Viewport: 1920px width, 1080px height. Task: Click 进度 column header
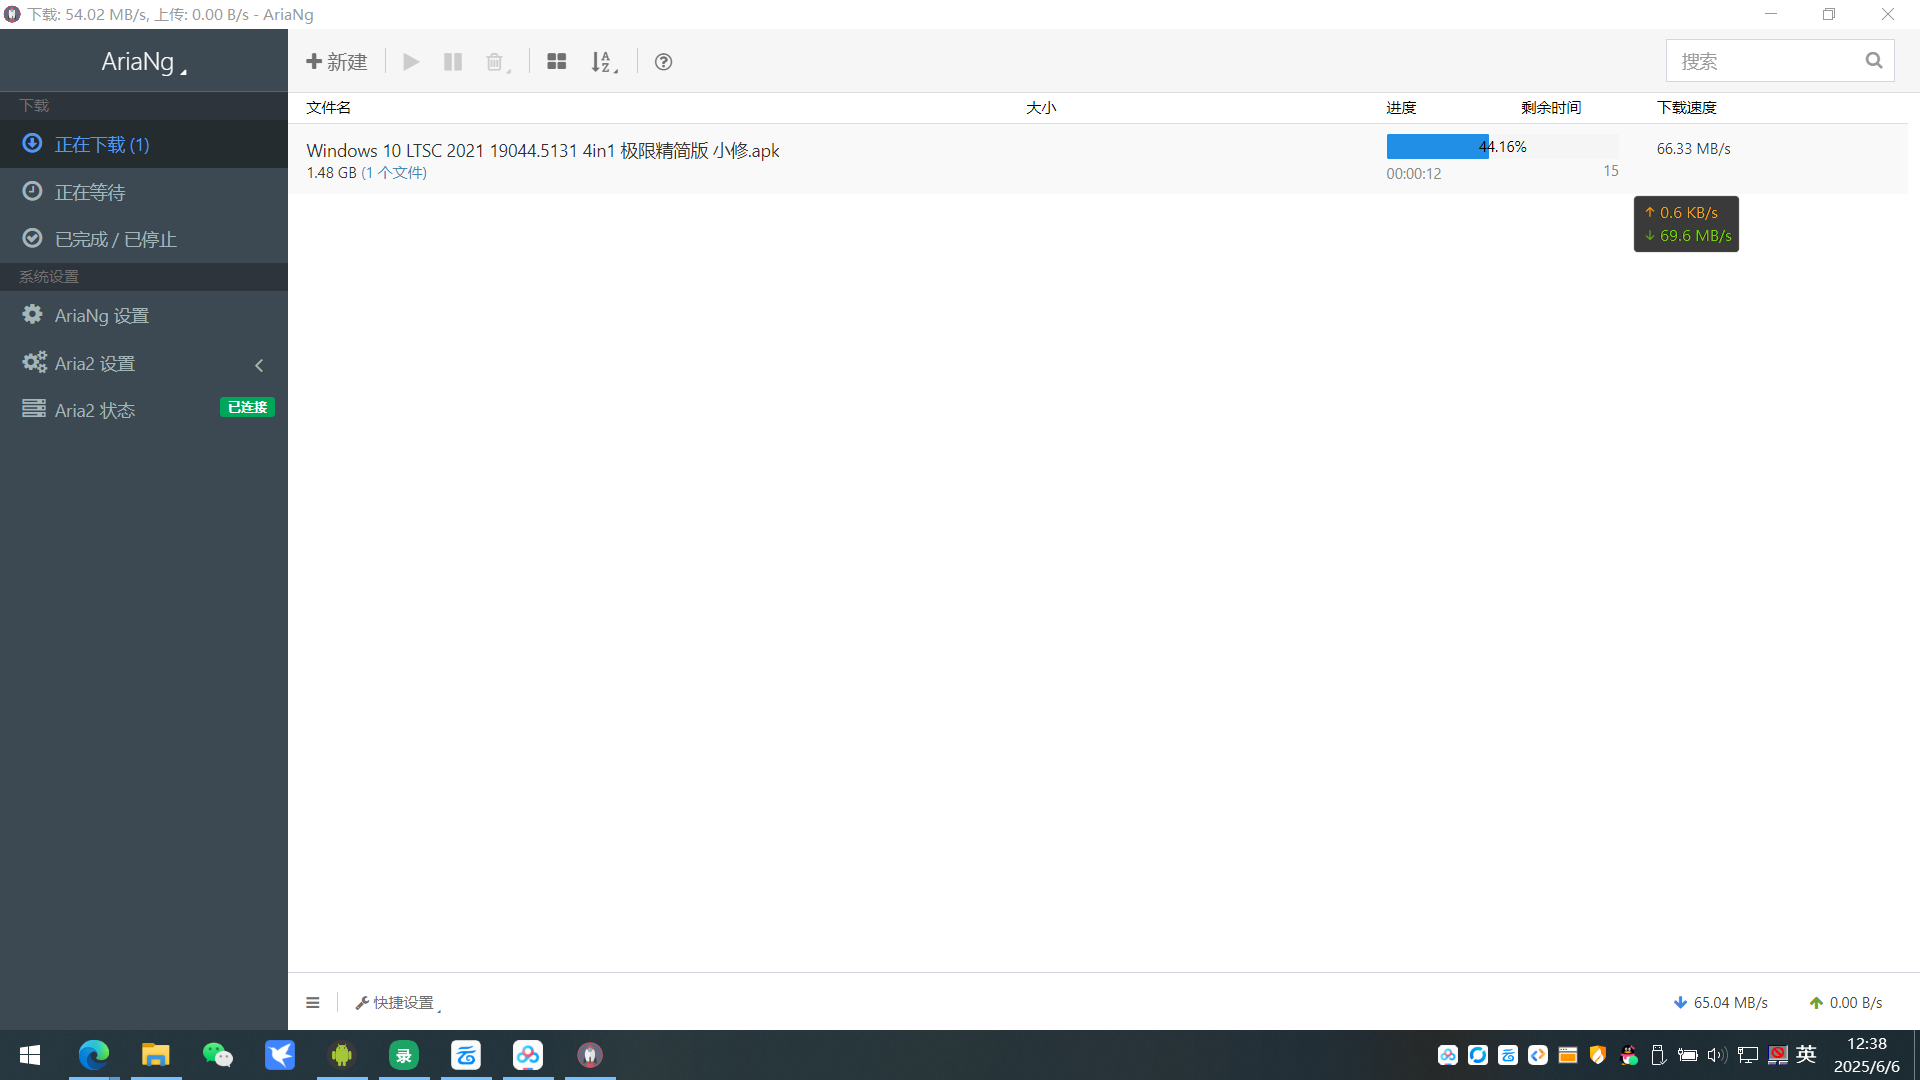pyautogui.click(x=1401, y=108)
